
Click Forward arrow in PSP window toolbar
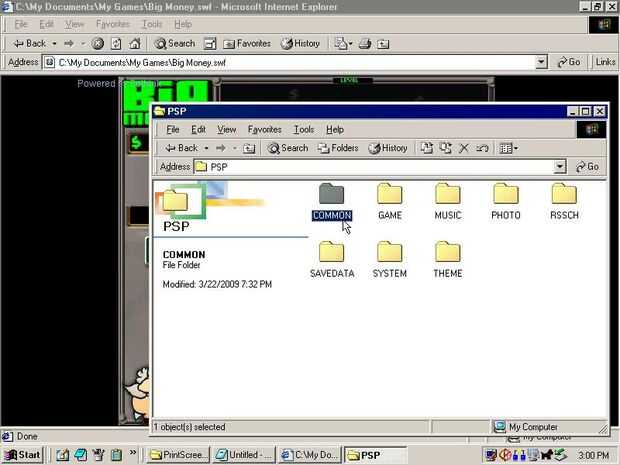[x=221, y=148]
